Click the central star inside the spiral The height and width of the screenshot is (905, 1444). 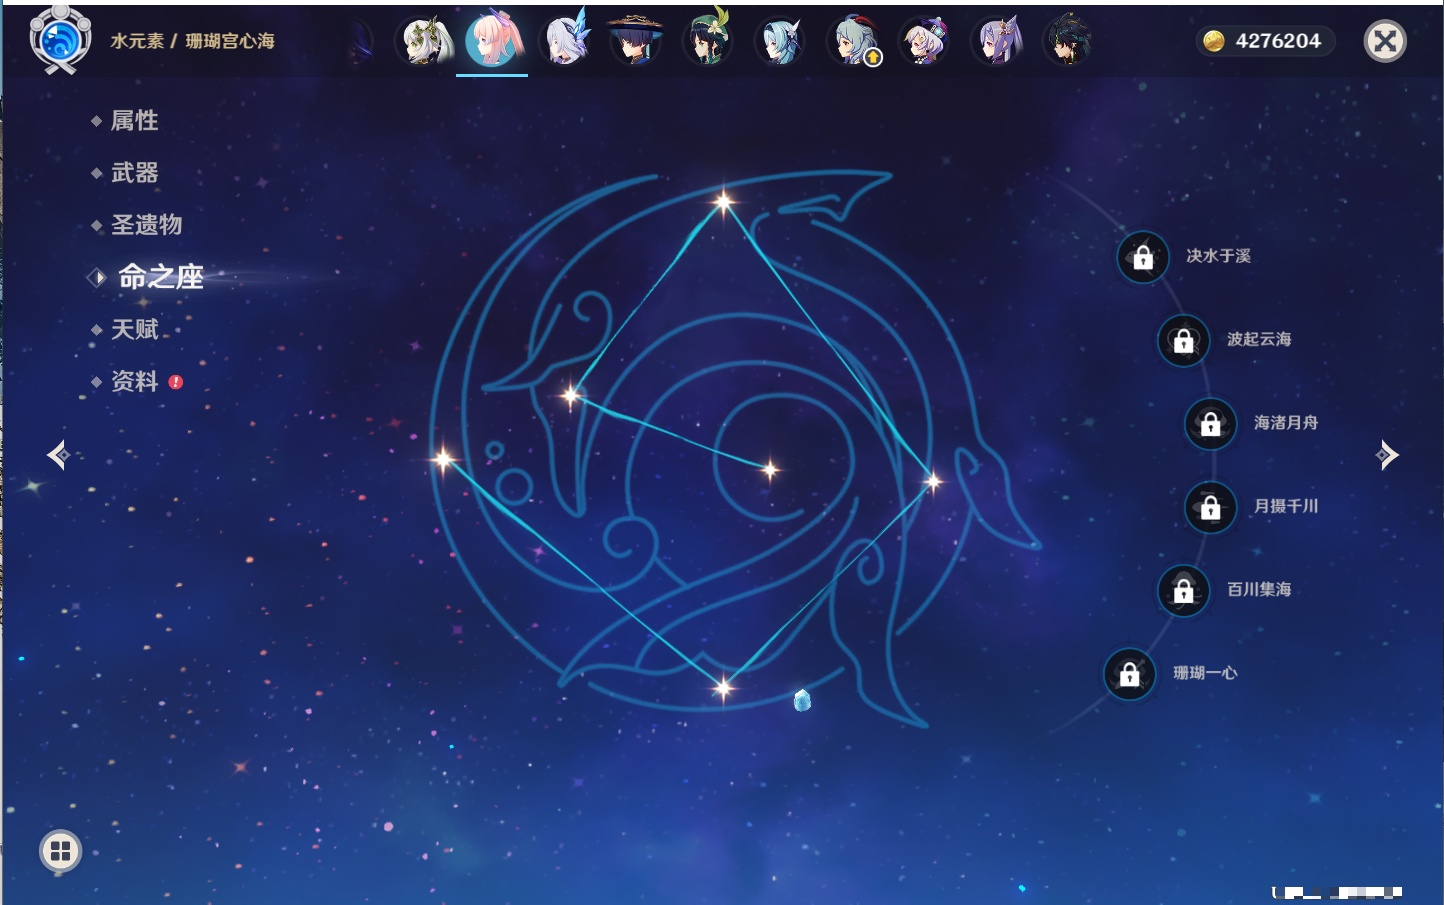(770, 469)
